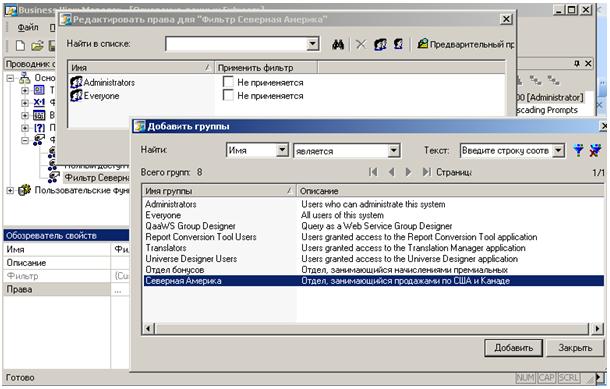This screenshot has width=610, height=389.
Task: Click the pin icon of the right panel
Action: click(577, 63)
